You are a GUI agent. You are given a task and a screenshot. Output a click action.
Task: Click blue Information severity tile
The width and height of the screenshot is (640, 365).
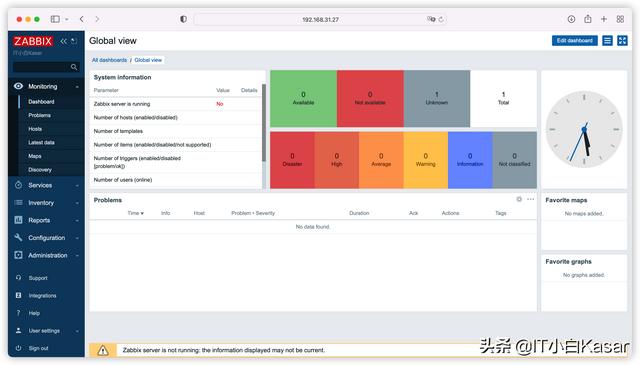tap(470, 160)
